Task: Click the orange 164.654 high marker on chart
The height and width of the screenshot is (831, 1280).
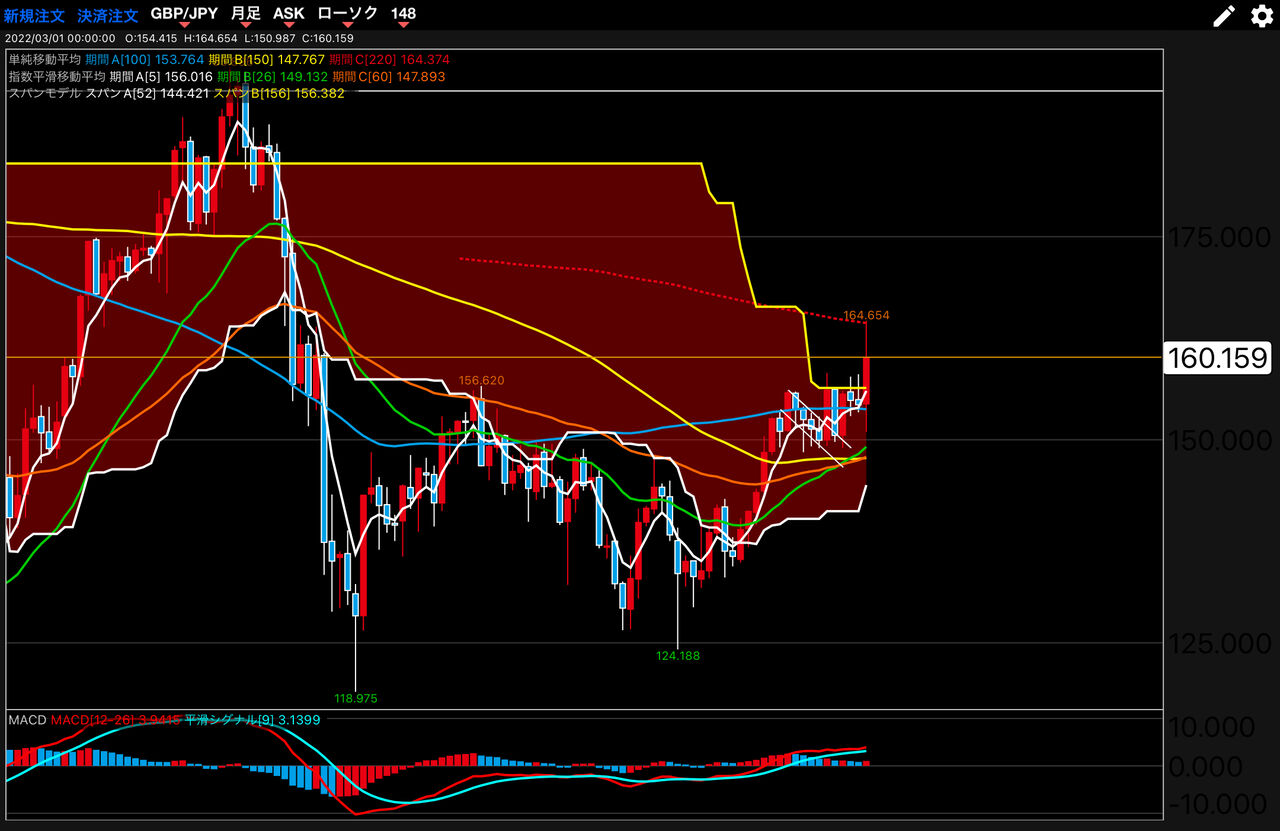Action: [x=866, y=315]
